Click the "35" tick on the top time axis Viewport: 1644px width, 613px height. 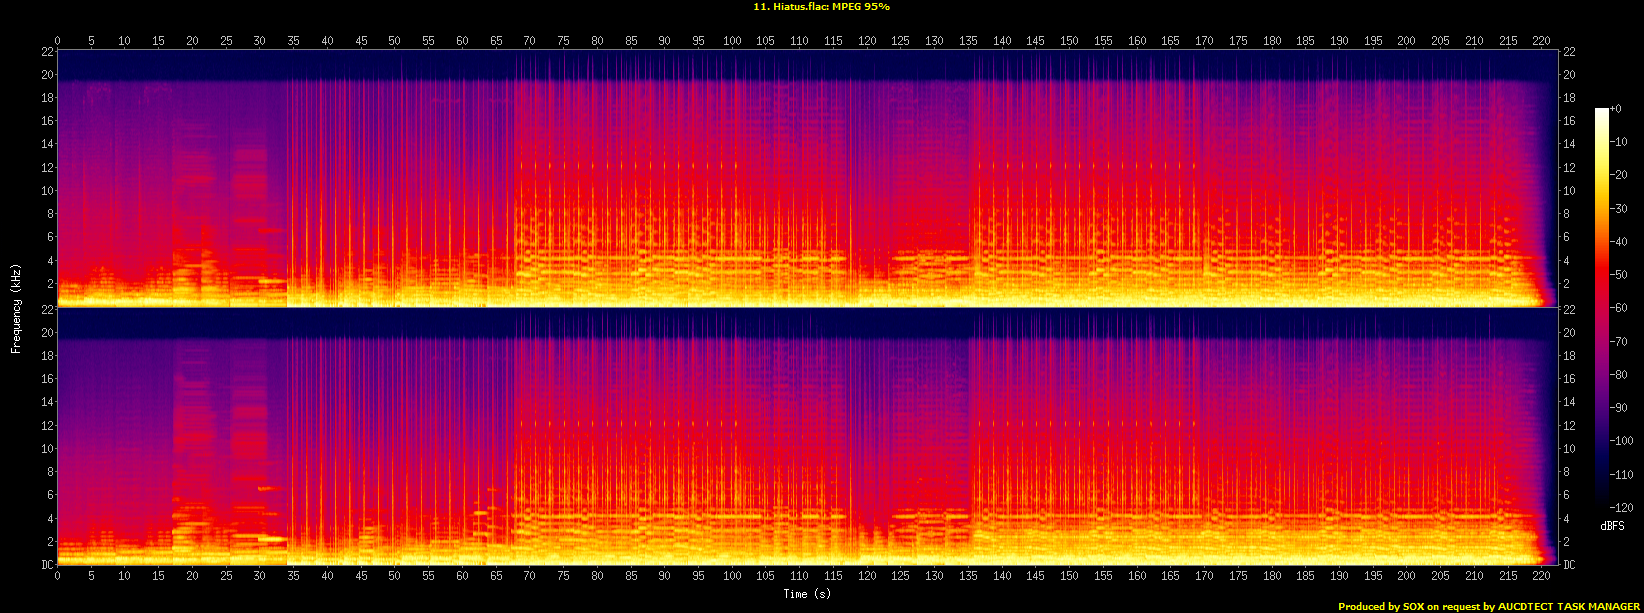(x=293, y=41)
